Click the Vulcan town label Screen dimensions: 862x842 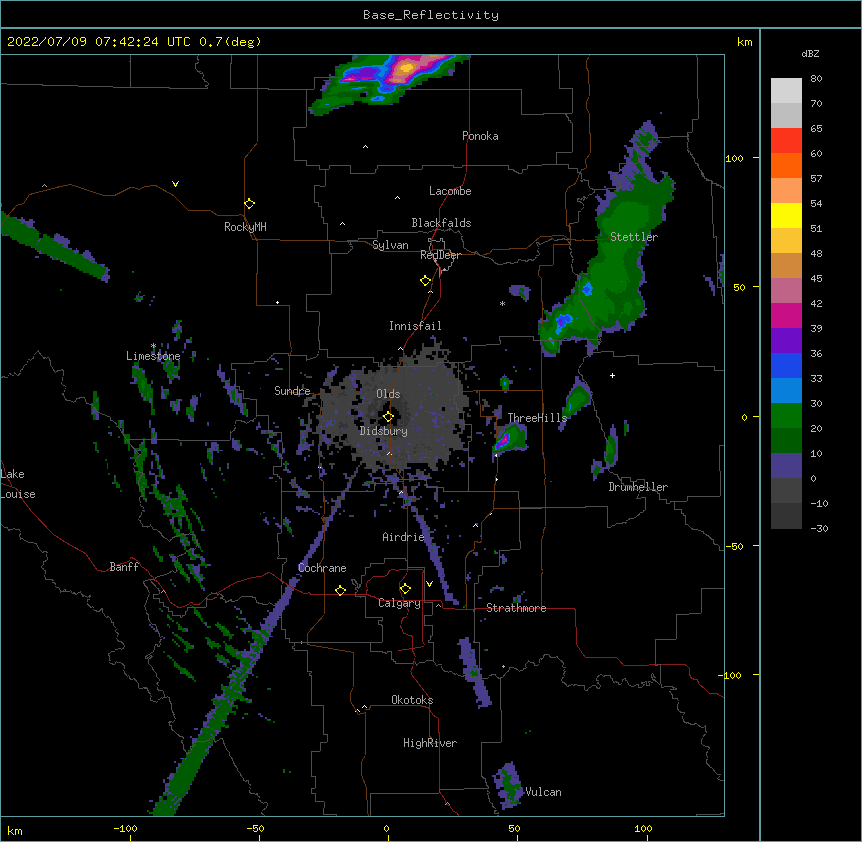pos(543,792)
